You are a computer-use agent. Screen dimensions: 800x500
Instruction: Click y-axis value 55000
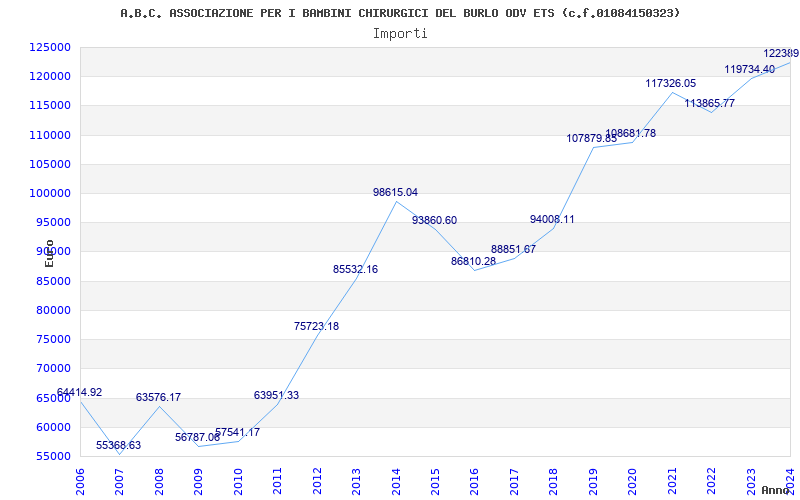pos(53,456)
